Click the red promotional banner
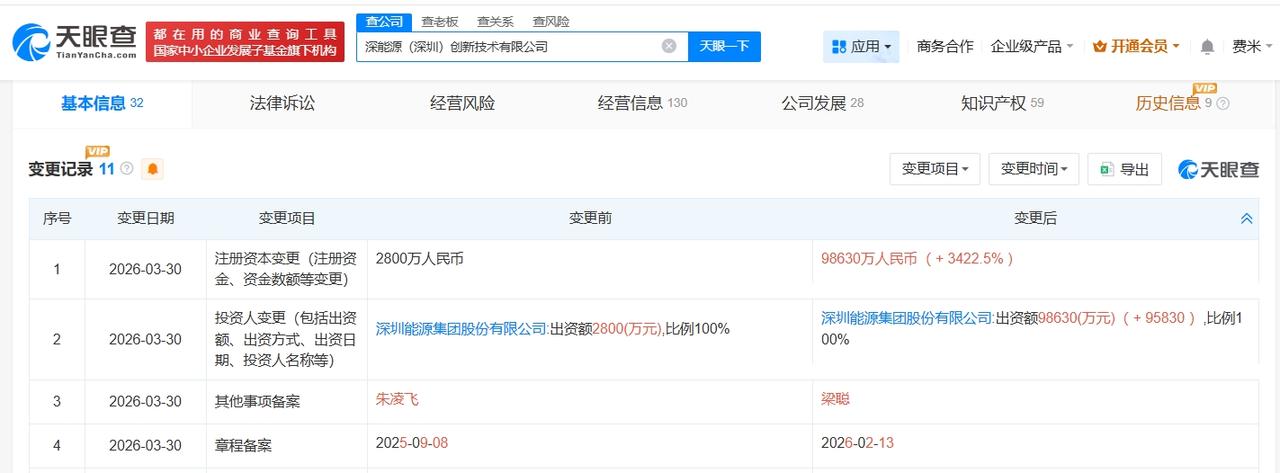This screenshot has width=1280, height=473. (x=245, y=42)
